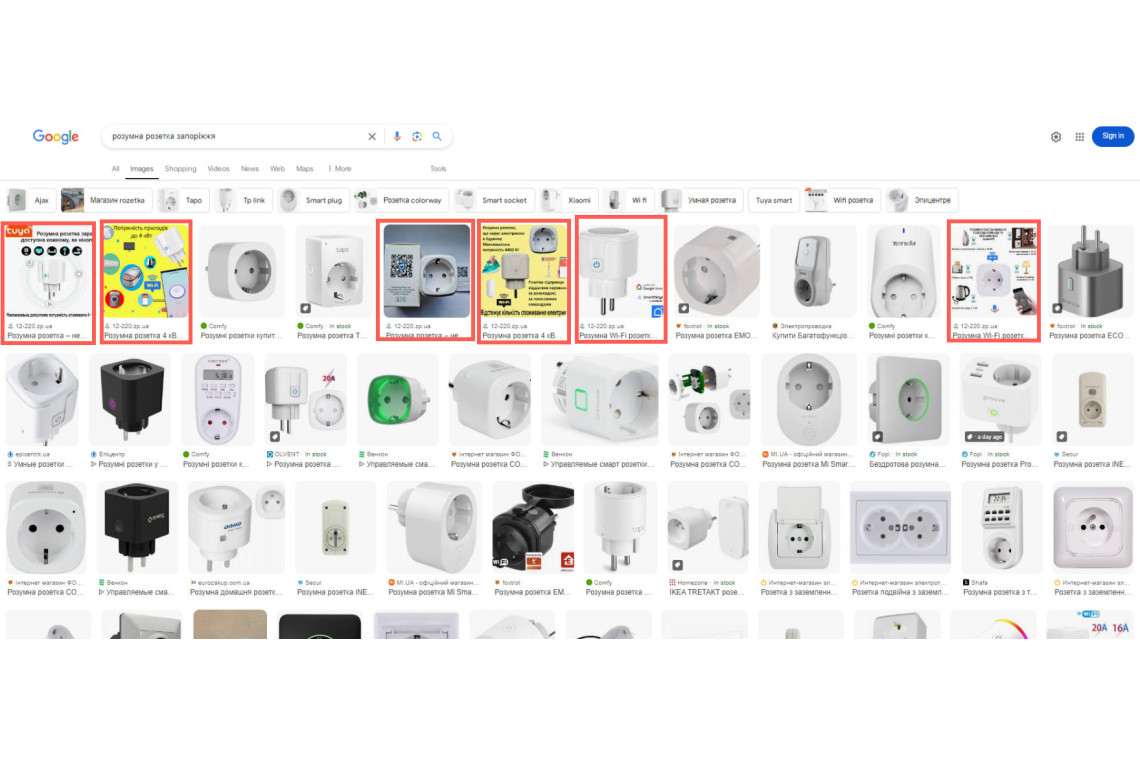Filter by the Smart socket chip
Screen dimensions: 1140x760
(x=494, y=200)
